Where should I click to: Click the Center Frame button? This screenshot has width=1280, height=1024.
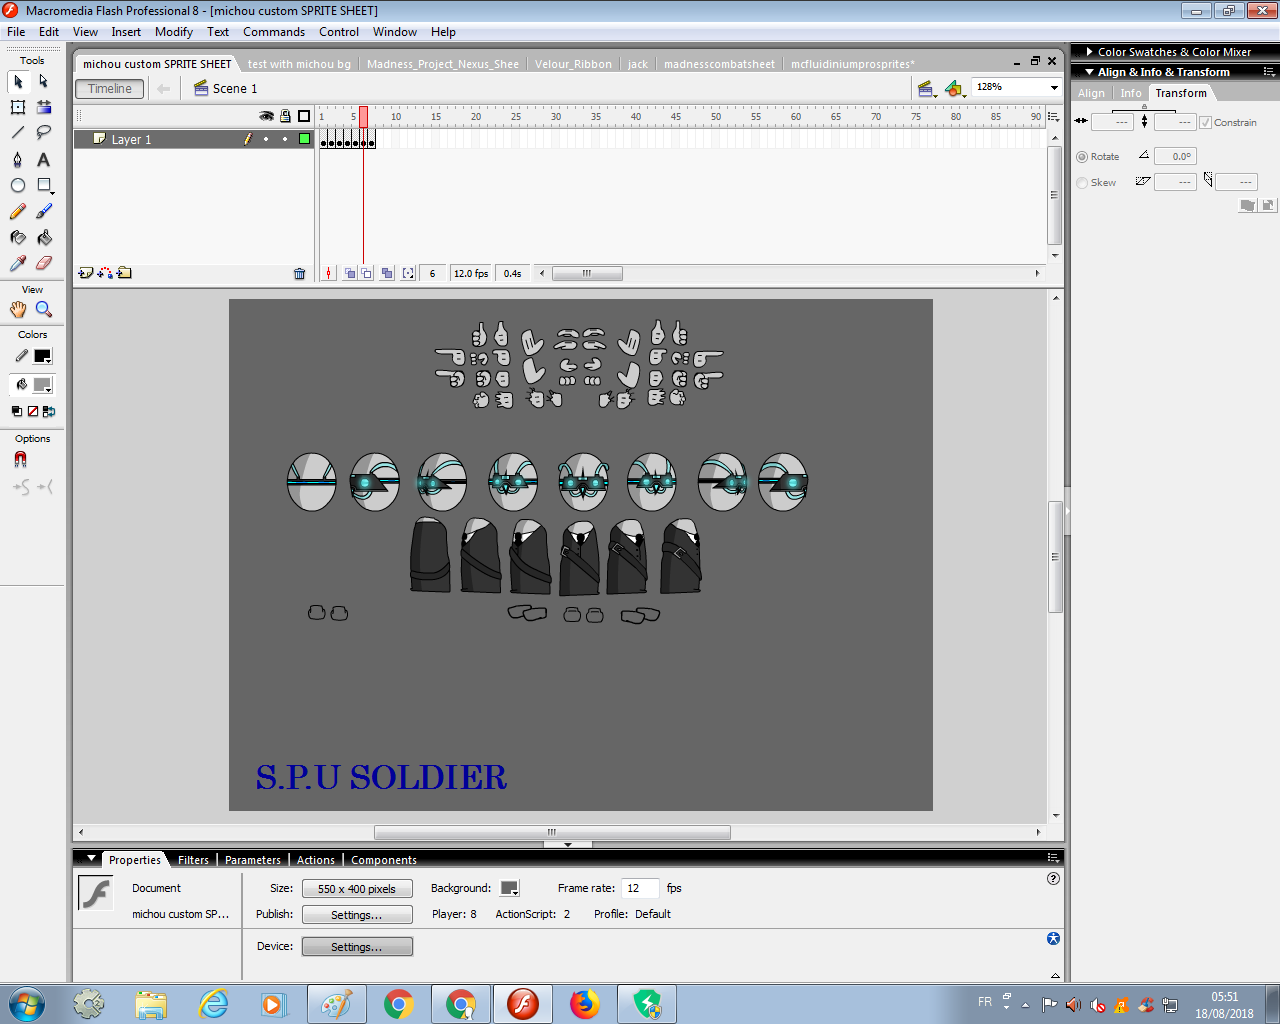[x=328, y=273]
